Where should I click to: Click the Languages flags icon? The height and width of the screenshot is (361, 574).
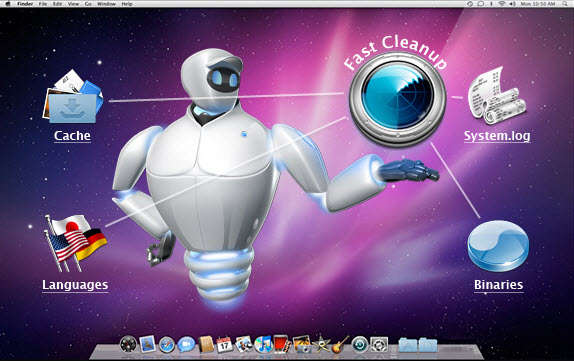coord(76,243)
